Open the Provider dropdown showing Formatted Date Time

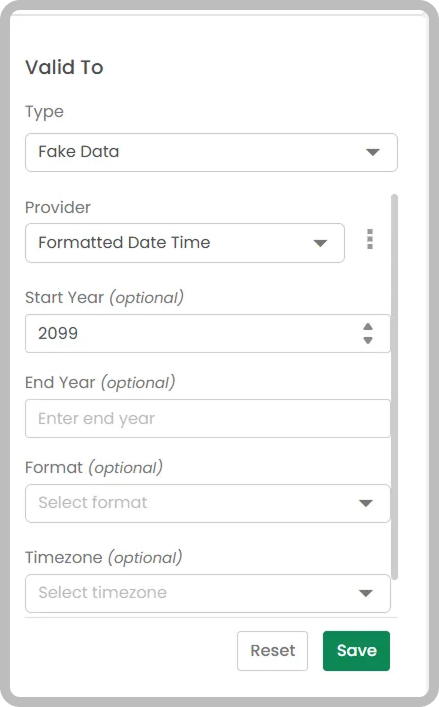185,243
